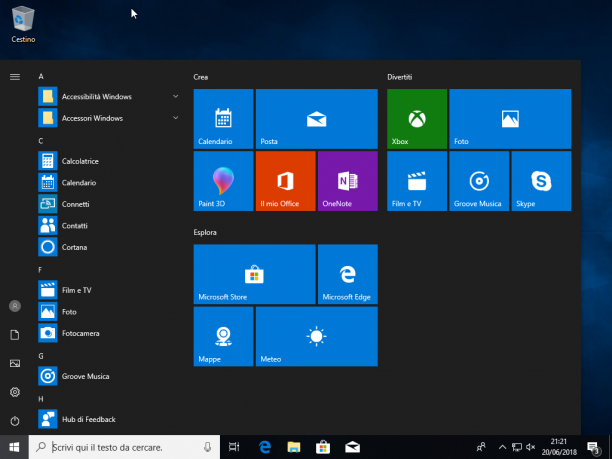
Task: Launch the Skype tile
Action: click(541, 181)
